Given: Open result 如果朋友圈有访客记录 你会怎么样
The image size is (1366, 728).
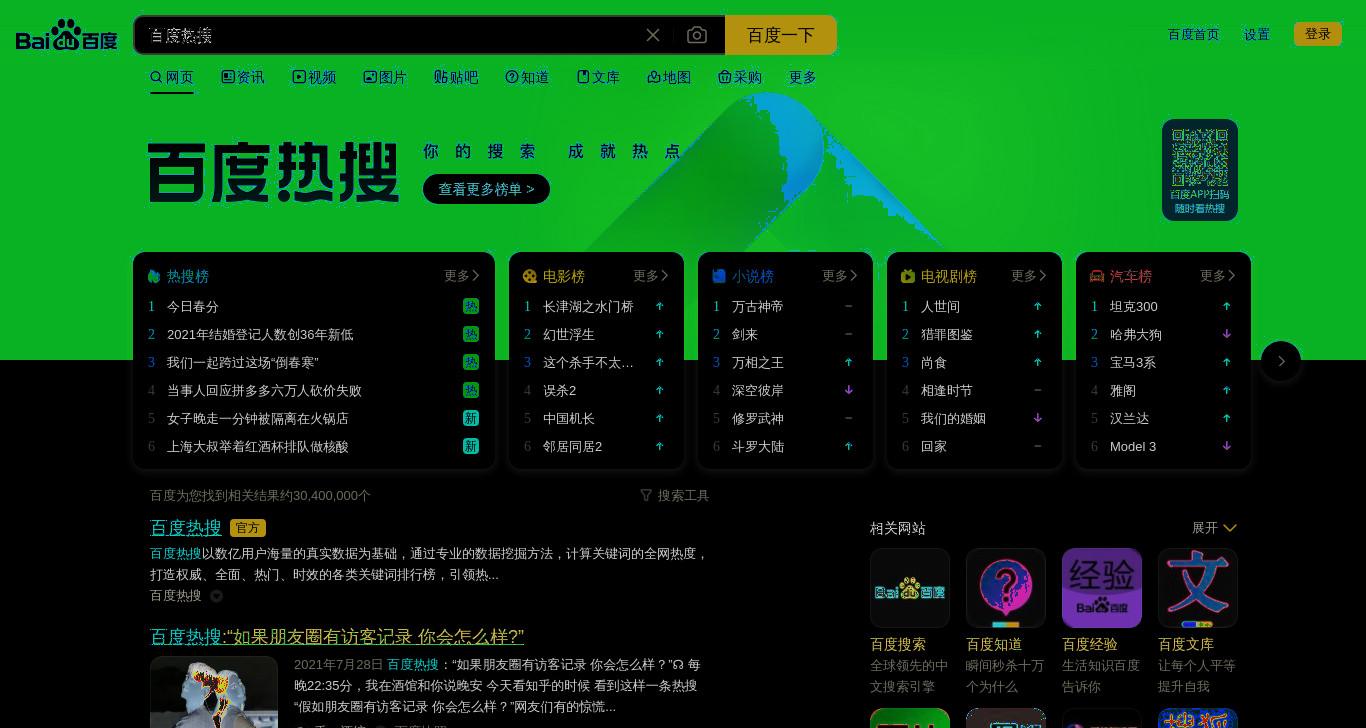Looking at the screenshot, I should click(337, 636).
